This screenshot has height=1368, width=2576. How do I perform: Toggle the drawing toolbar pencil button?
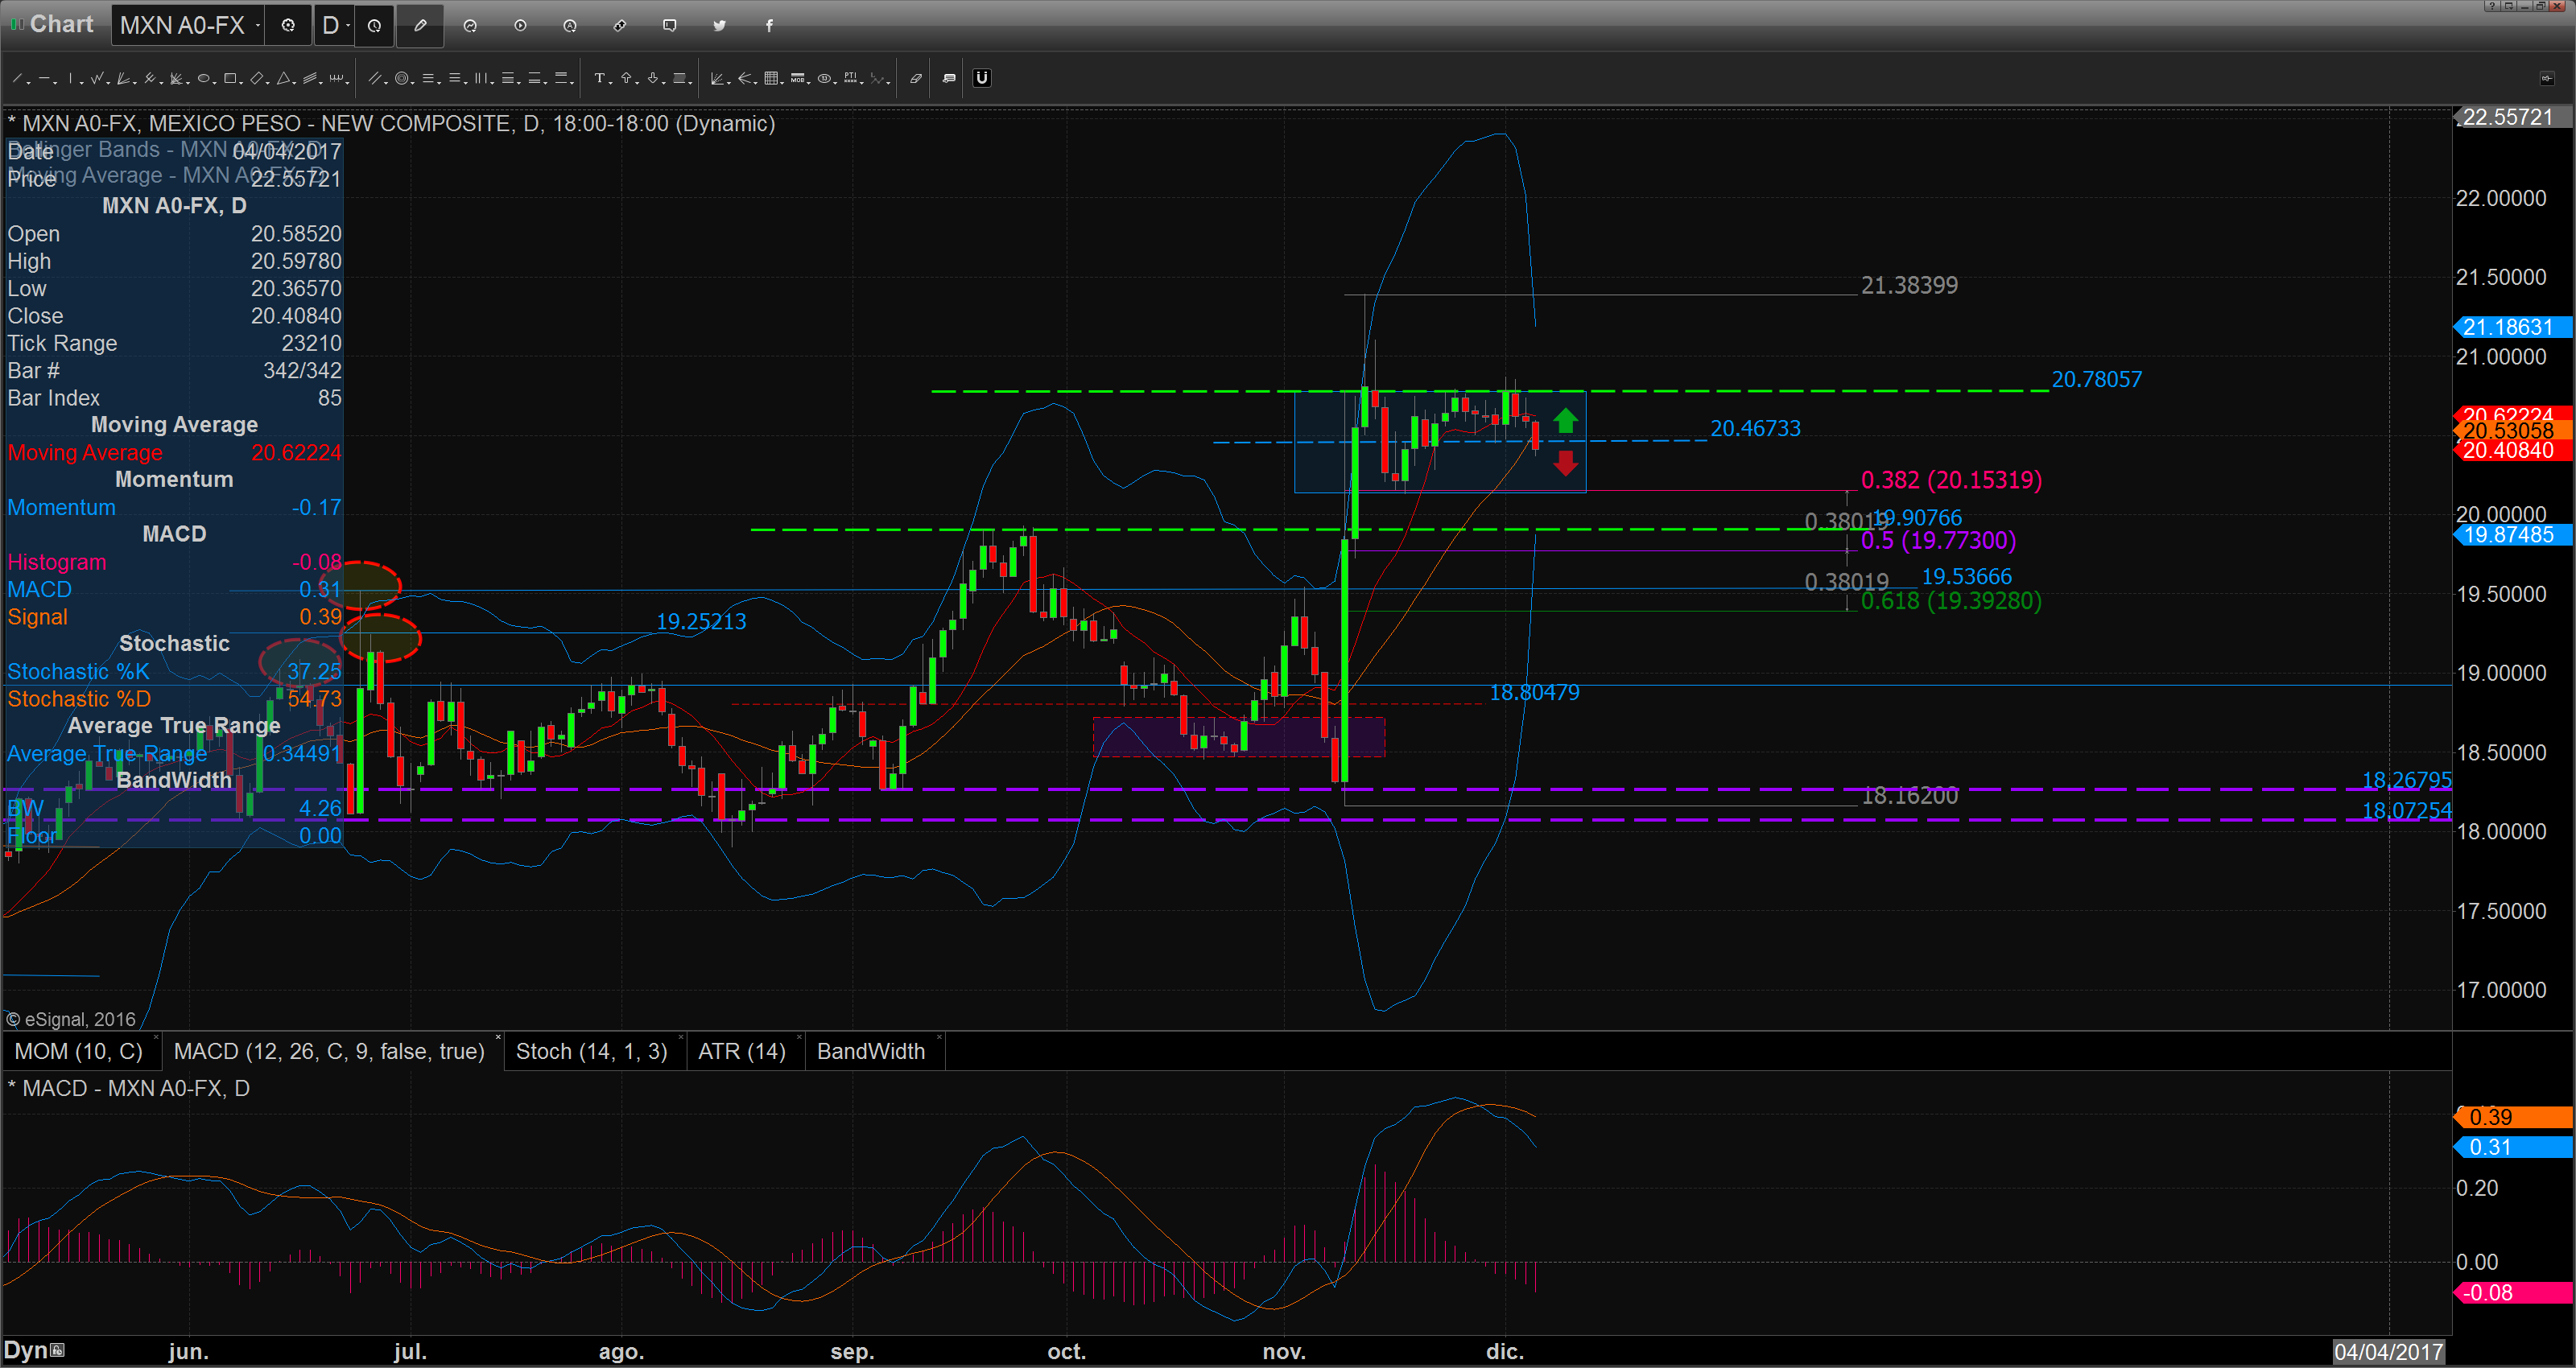click(x=420, y=25)
